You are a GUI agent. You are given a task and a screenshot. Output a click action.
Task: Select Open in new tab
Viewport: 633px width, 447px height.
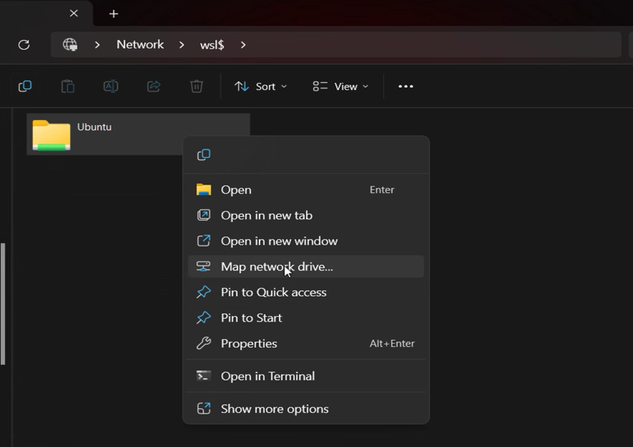point(266,215)
